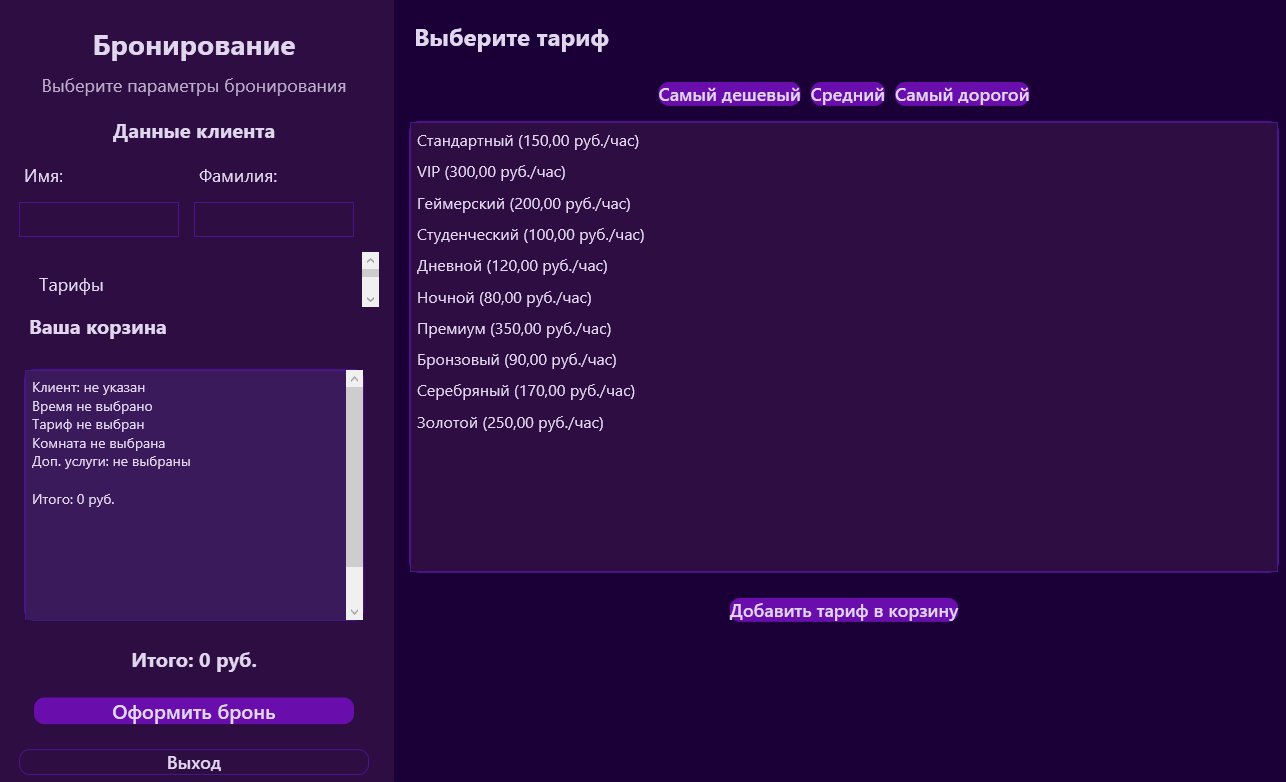Viewport: 1286px width, 782px height.
Task: Choose the 'Ночной' 80 rubles tariff
Action: [503, 297]
